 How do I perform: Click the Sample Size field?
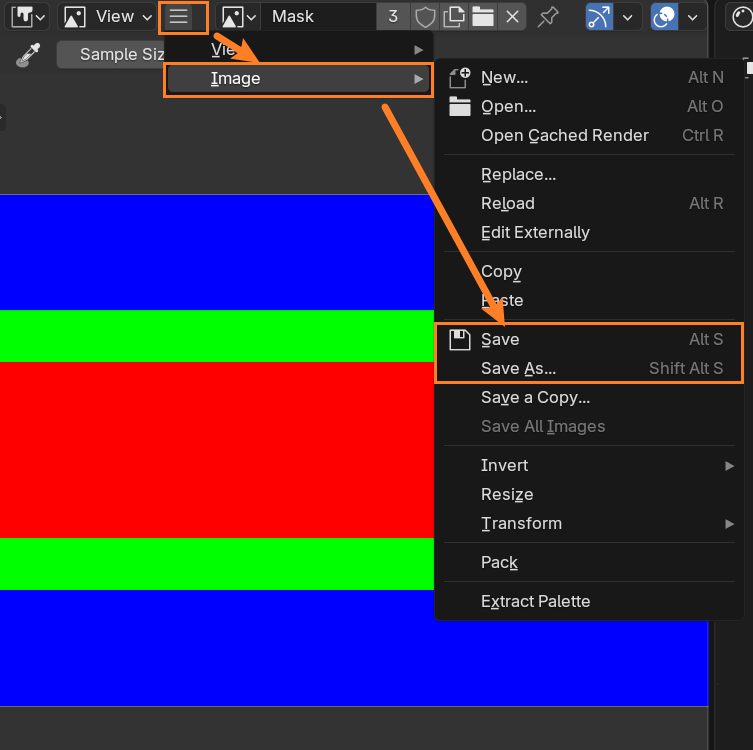click(110, 54)
